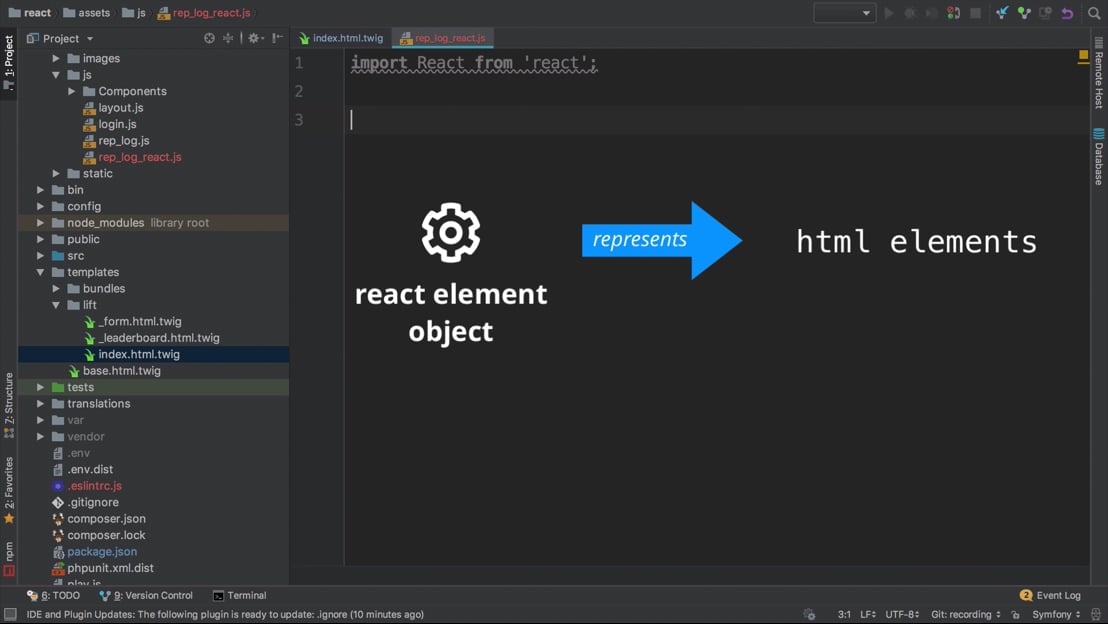1108x624 pixels.
Task: Open the Z: Structure side tab
Action: coord(8,404)
